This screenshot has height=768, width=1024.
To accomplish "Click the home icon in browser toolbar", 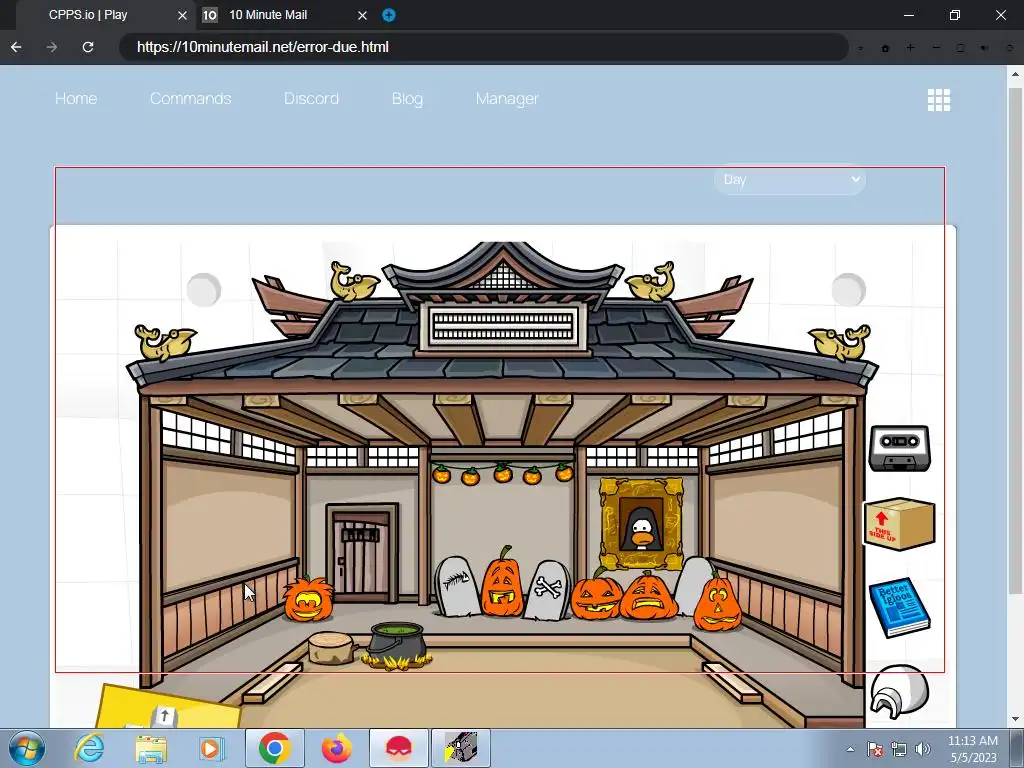I will (x=886, y=48).
